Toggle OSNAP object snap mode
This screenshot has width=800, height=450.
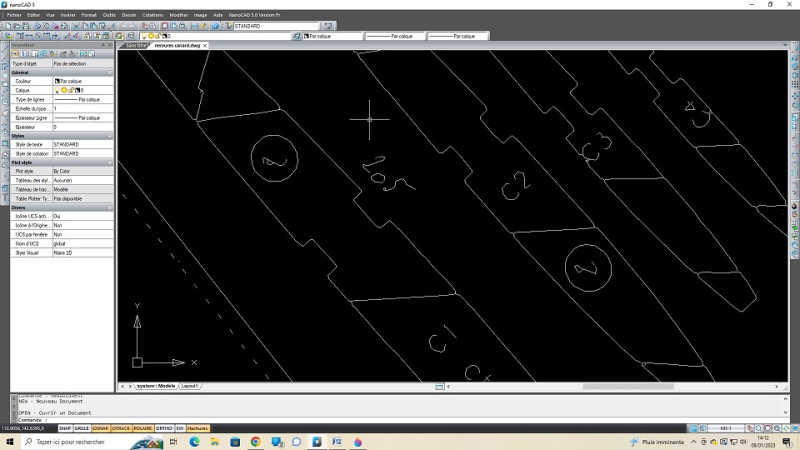(x=101, y=429)
